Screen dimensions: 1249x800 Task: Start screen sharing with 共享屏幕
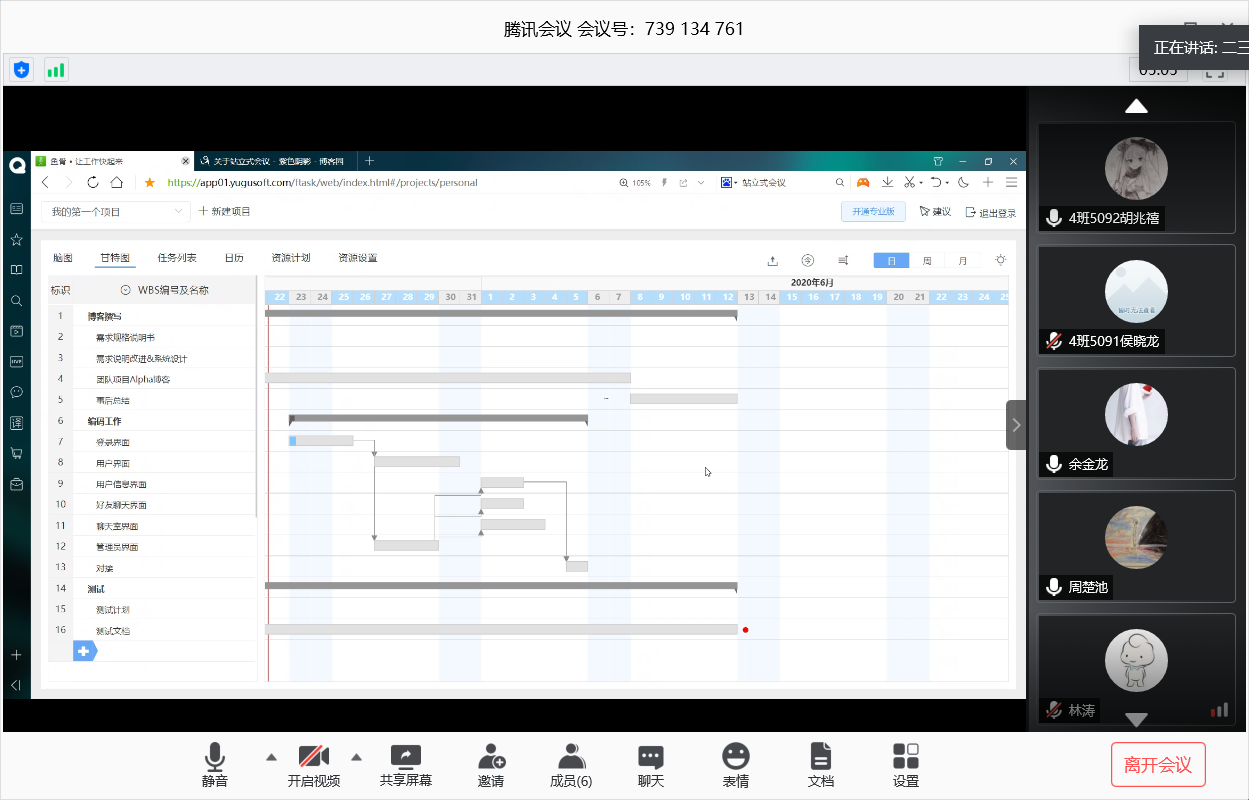click(x=406, y=766)
